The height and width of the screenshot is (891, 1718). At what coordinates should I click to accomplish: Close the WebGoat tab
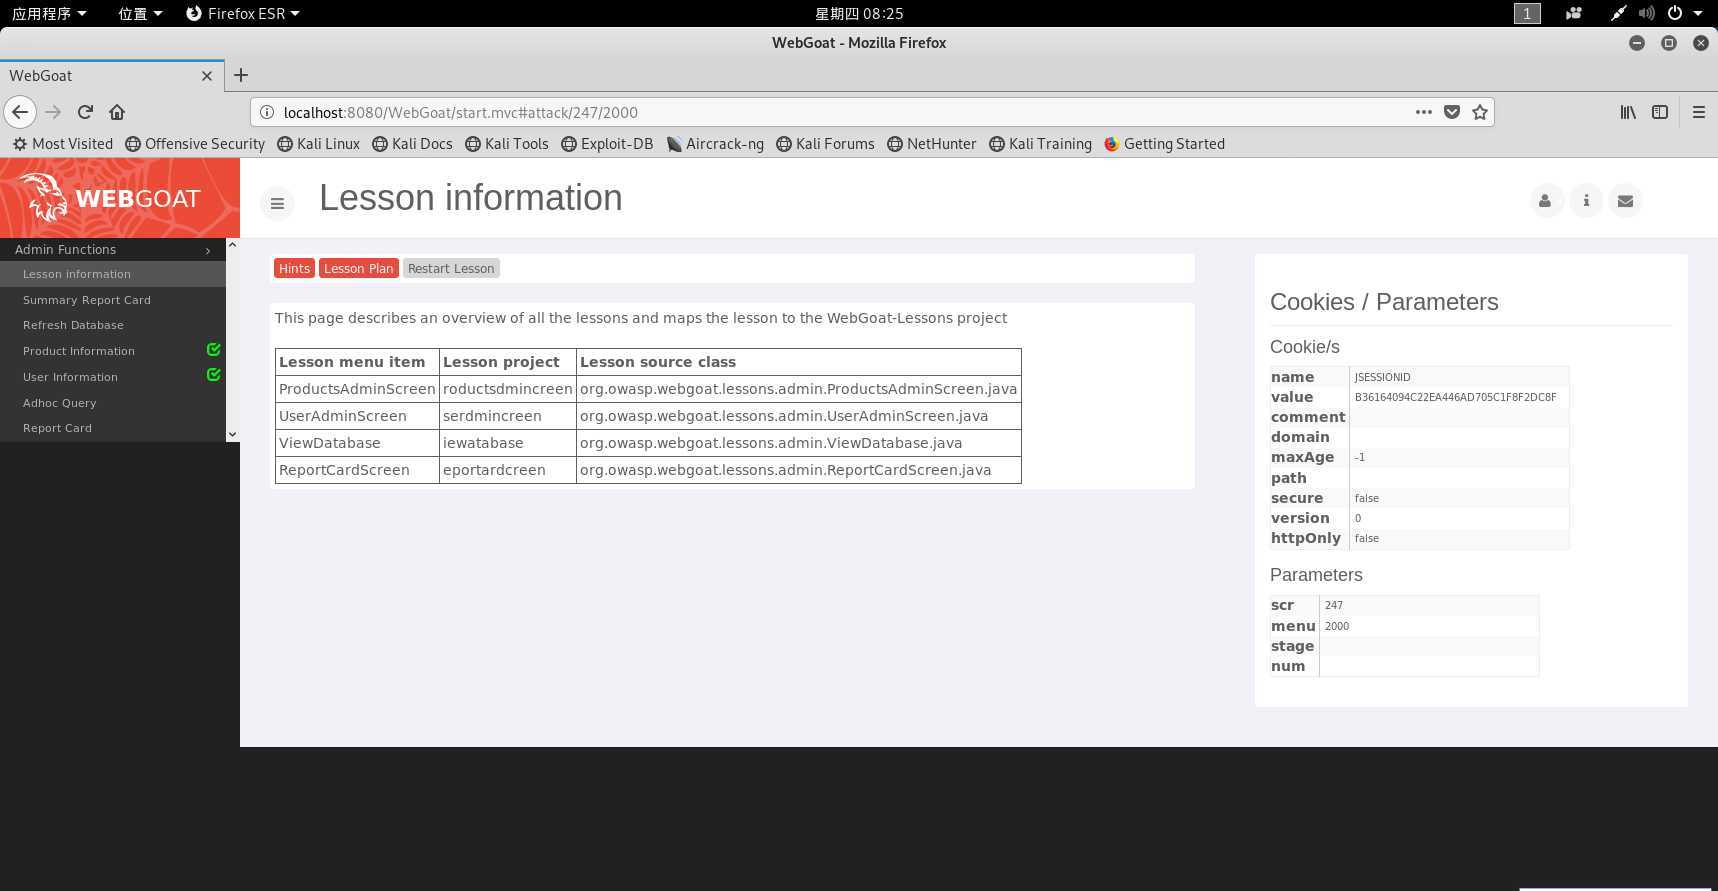(x=207, y=75)
